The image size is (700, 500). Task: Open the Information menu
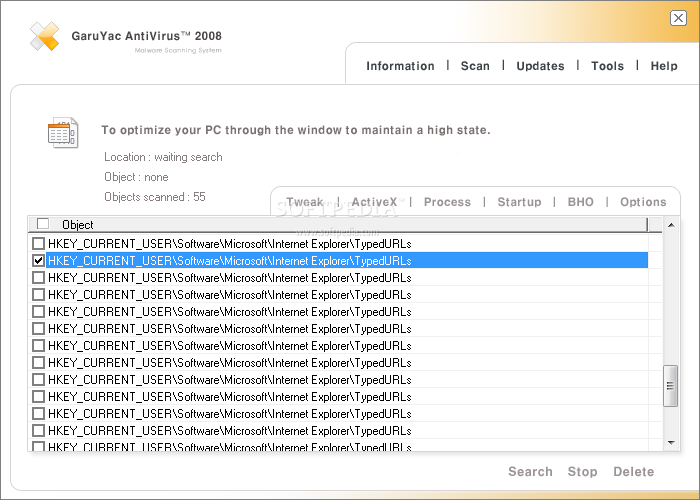coord(400,66)
